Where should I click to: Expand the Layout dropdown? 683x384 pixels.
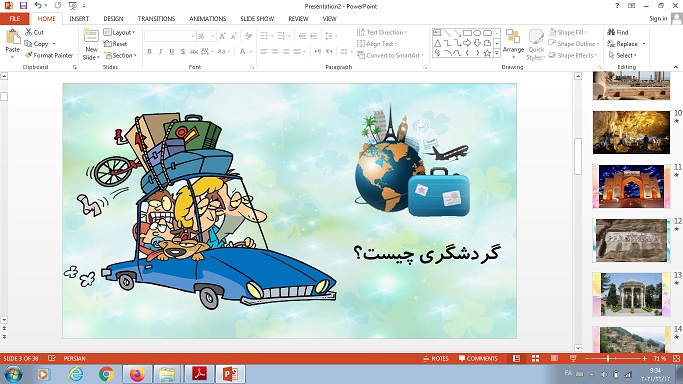pyautogui.click(x=119, y=32)
